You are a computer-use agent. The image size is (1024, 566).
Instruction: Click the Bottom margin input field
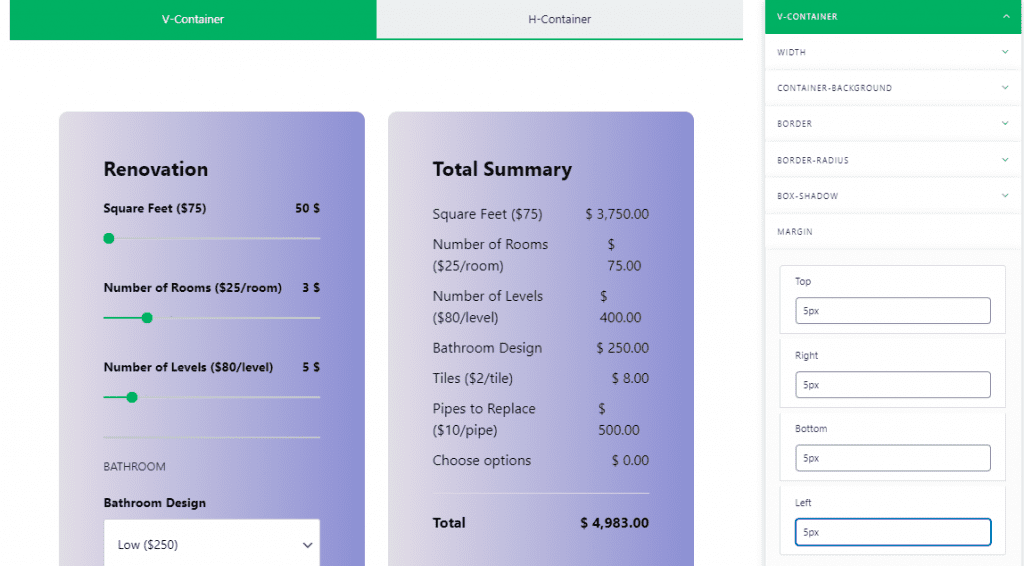click(x=893, y=458)
